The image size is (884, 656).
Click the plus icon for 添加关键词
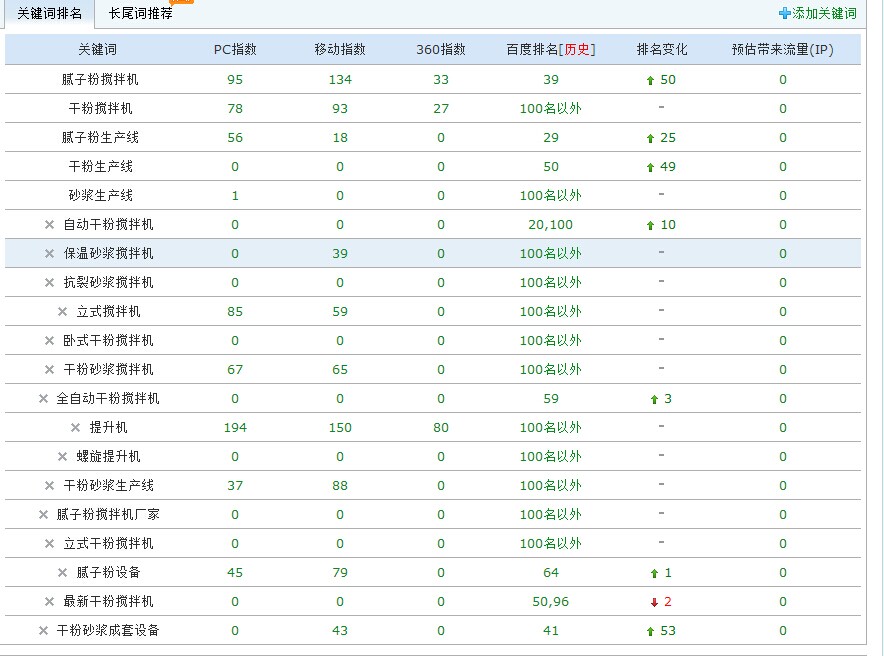[x=784, y=14]
